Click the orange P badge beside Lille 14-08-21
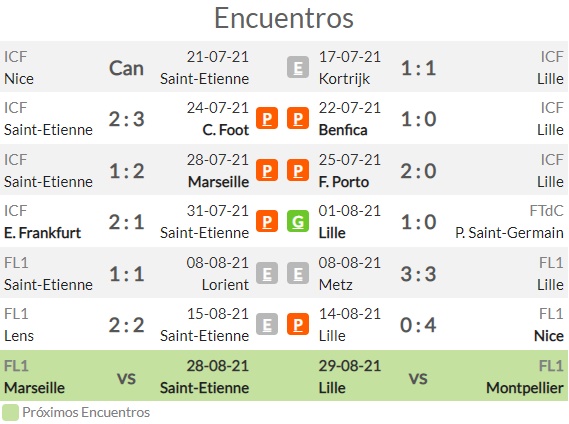This screenshot has height=424, width=569. [x=298, y=324]
